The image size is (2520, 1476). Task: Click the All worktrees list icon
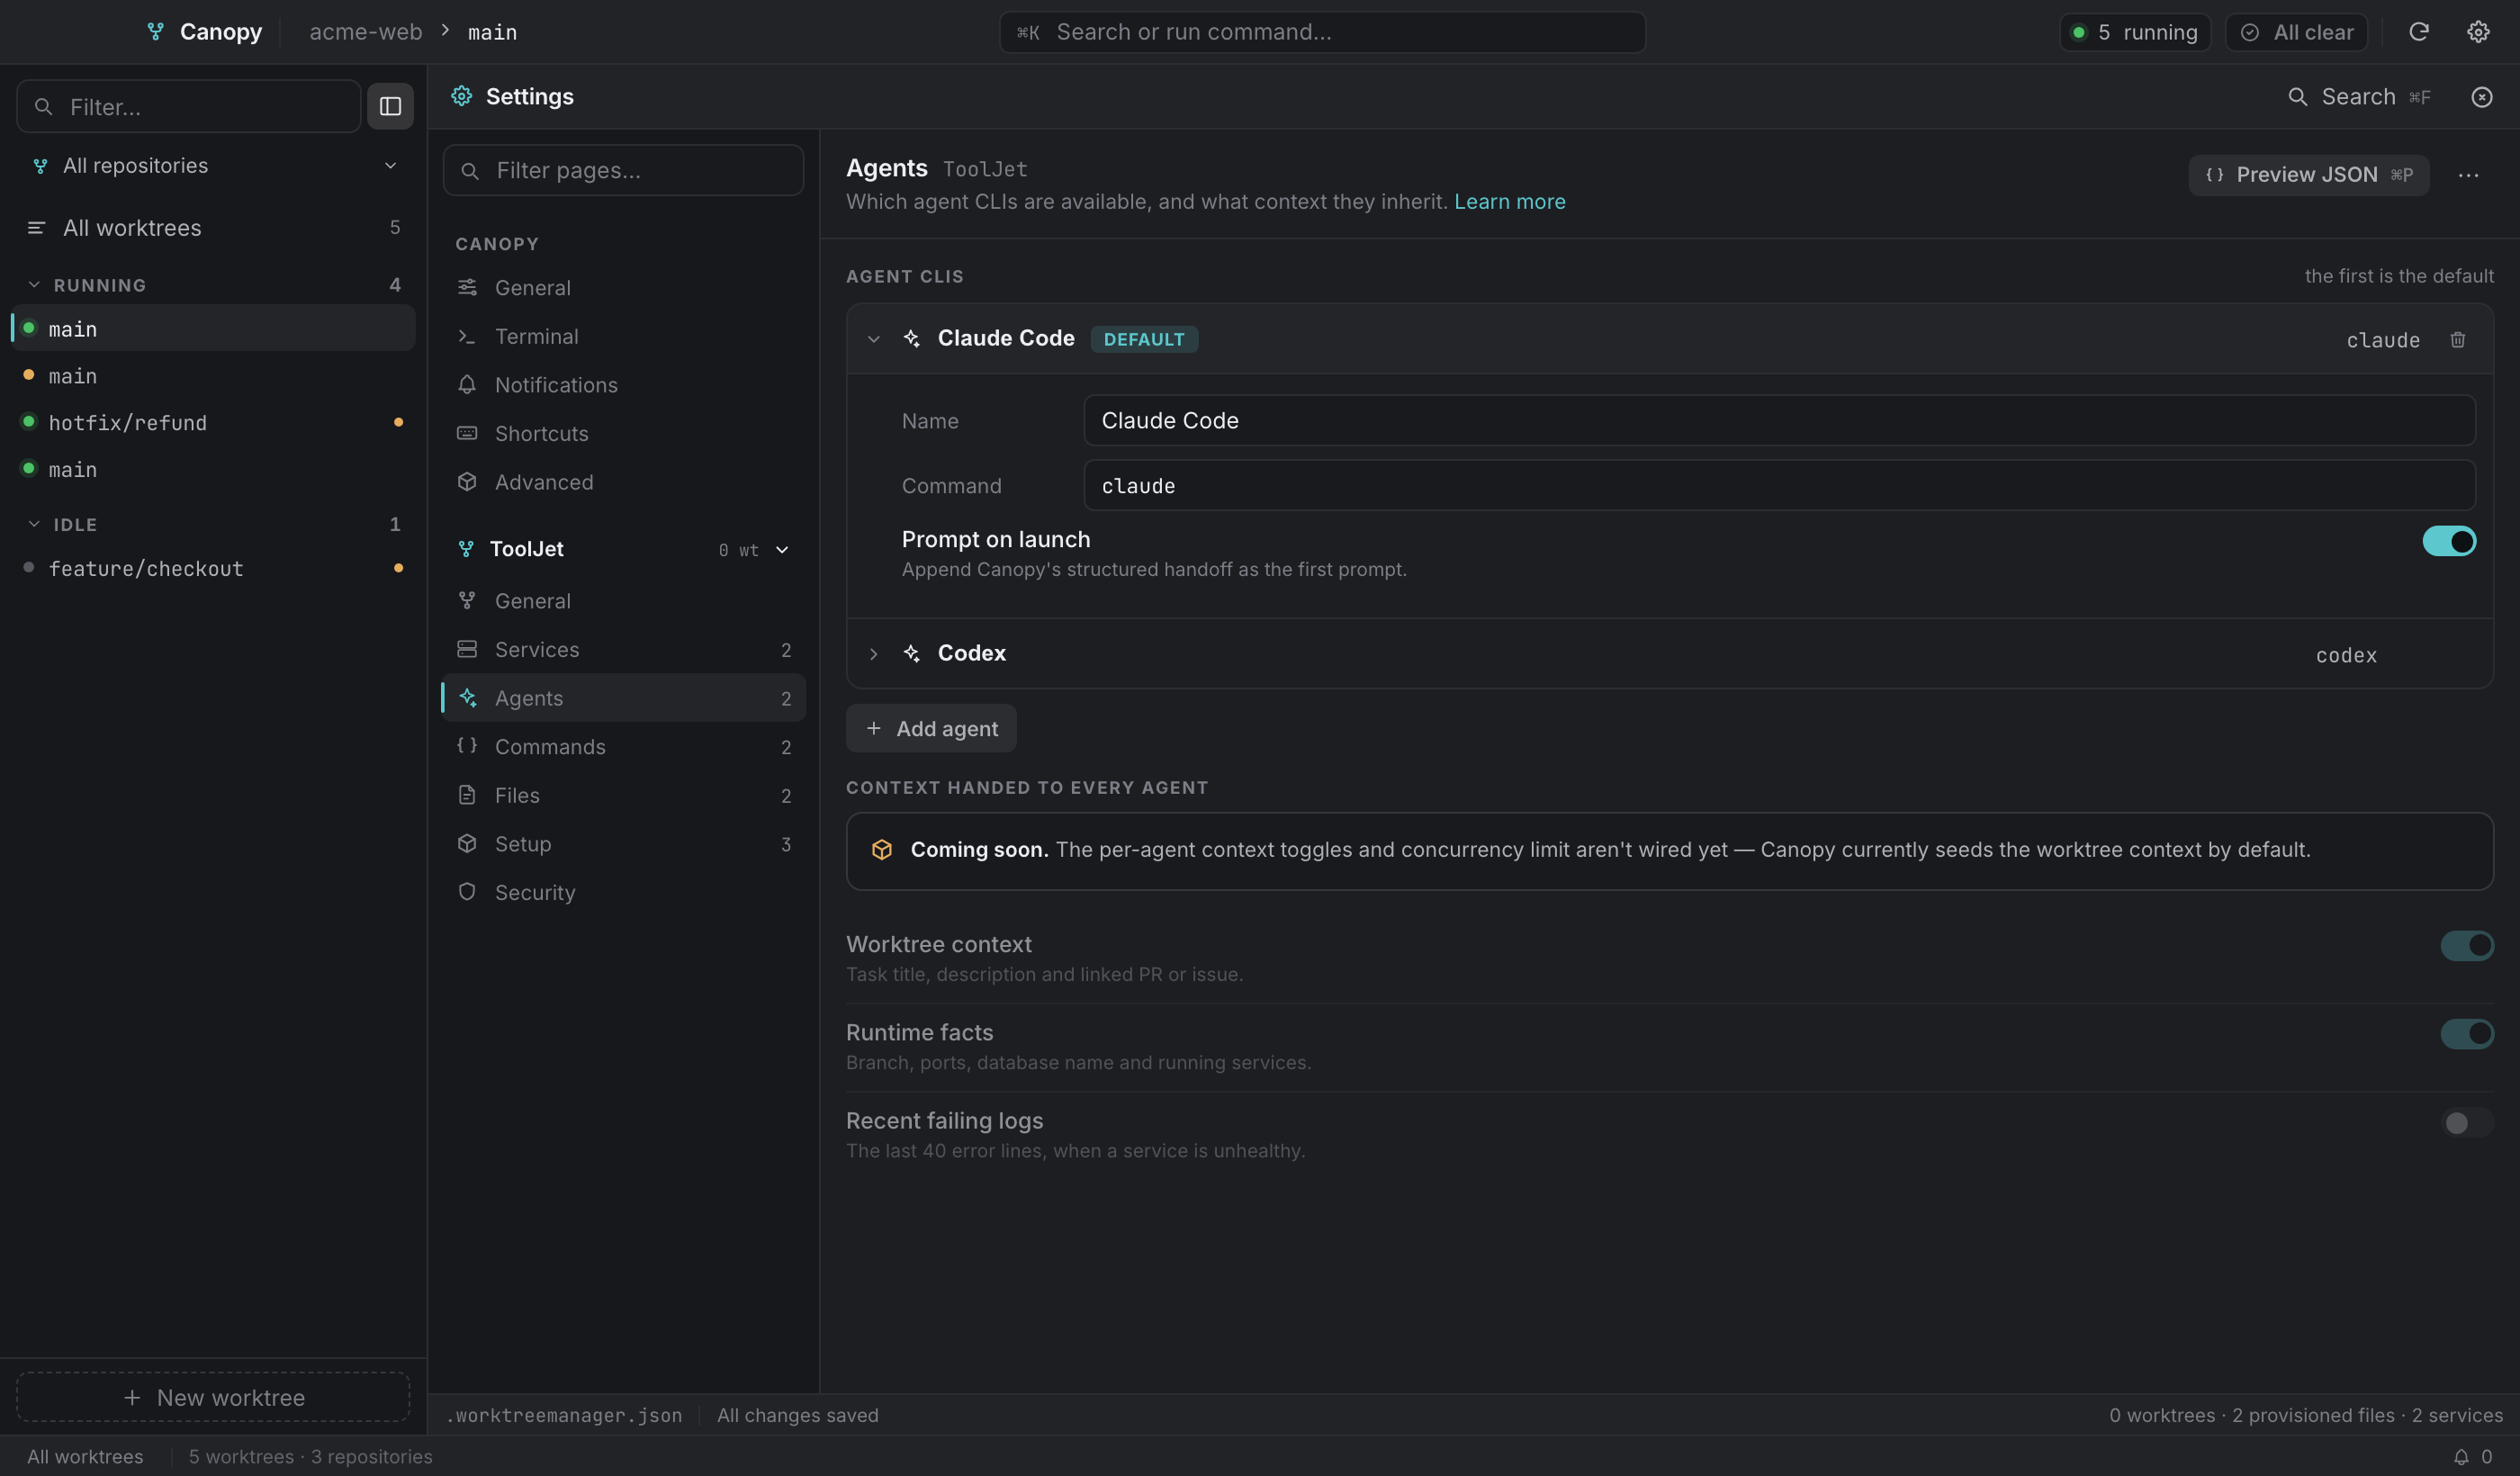36,228
